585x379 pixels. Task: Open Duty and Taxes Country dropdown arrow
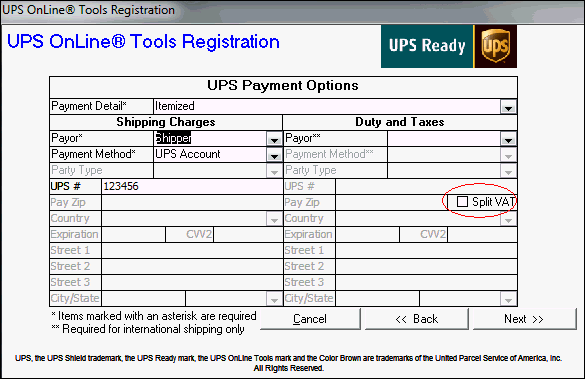point(508,219)
